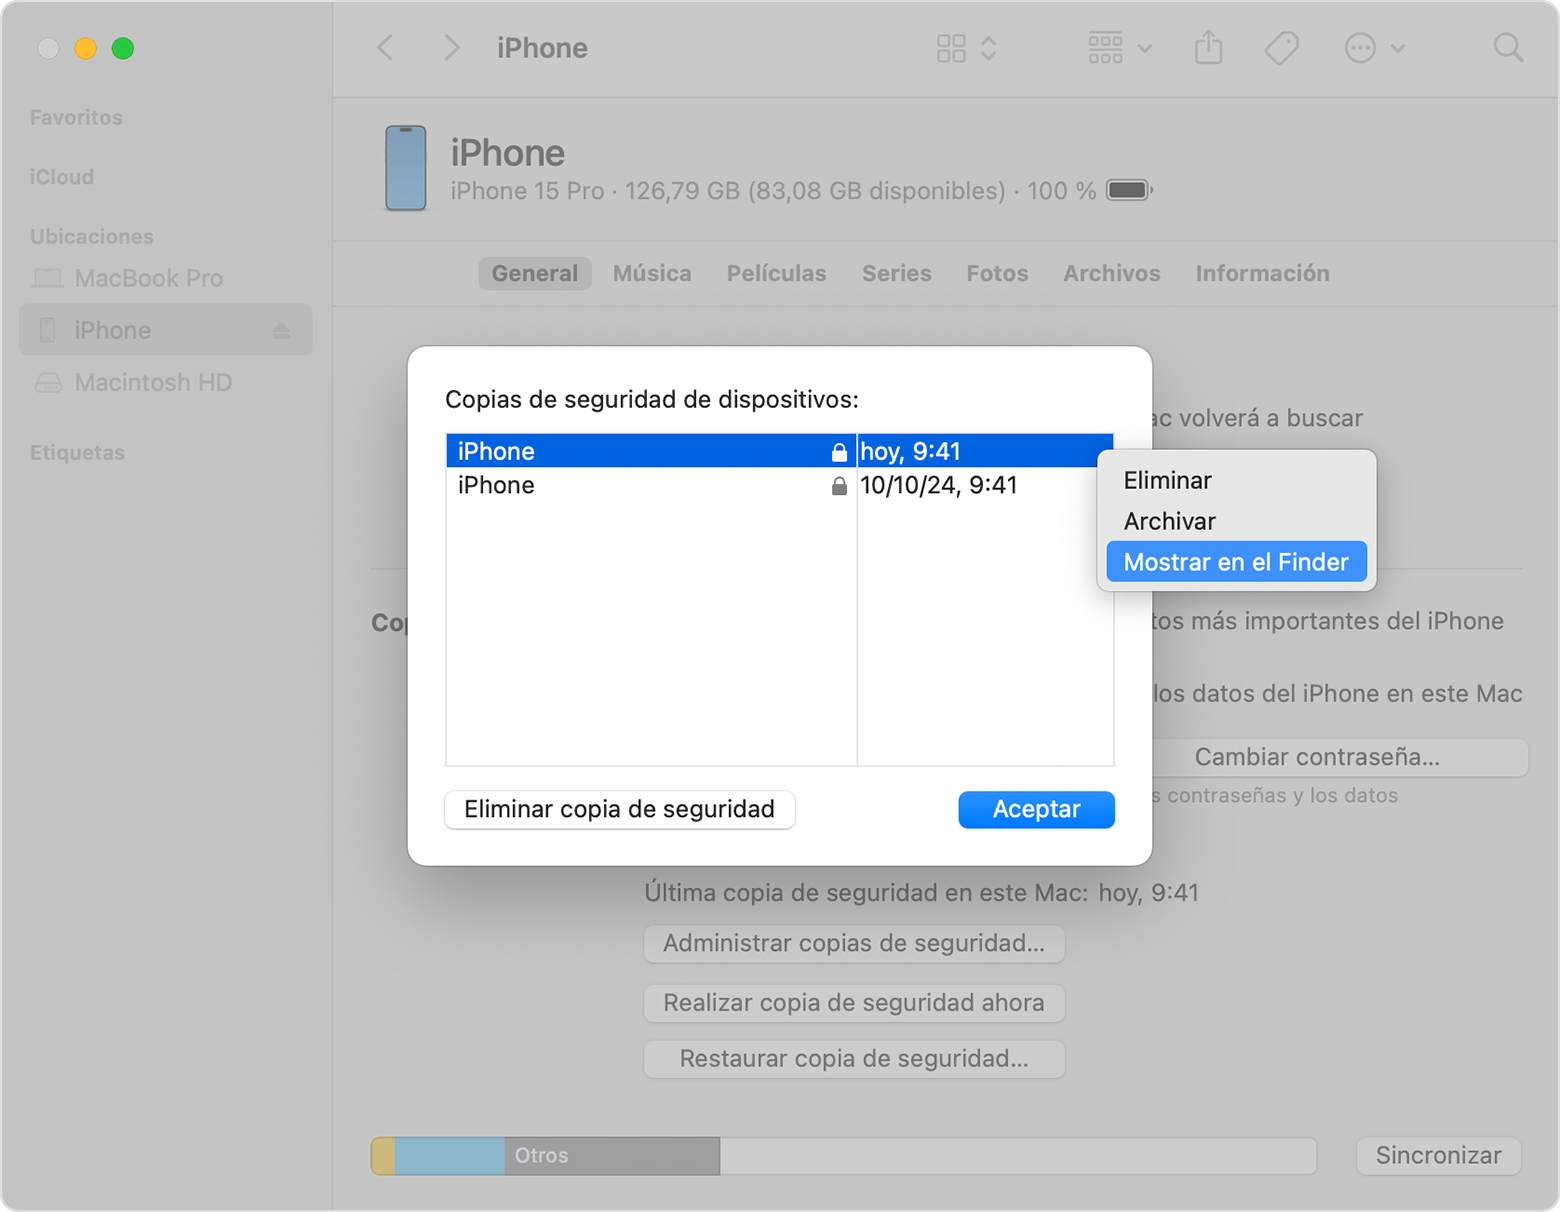Click Favoritos sidebar heading
Screen dimensions: 1560x1212
pos(76,118)
